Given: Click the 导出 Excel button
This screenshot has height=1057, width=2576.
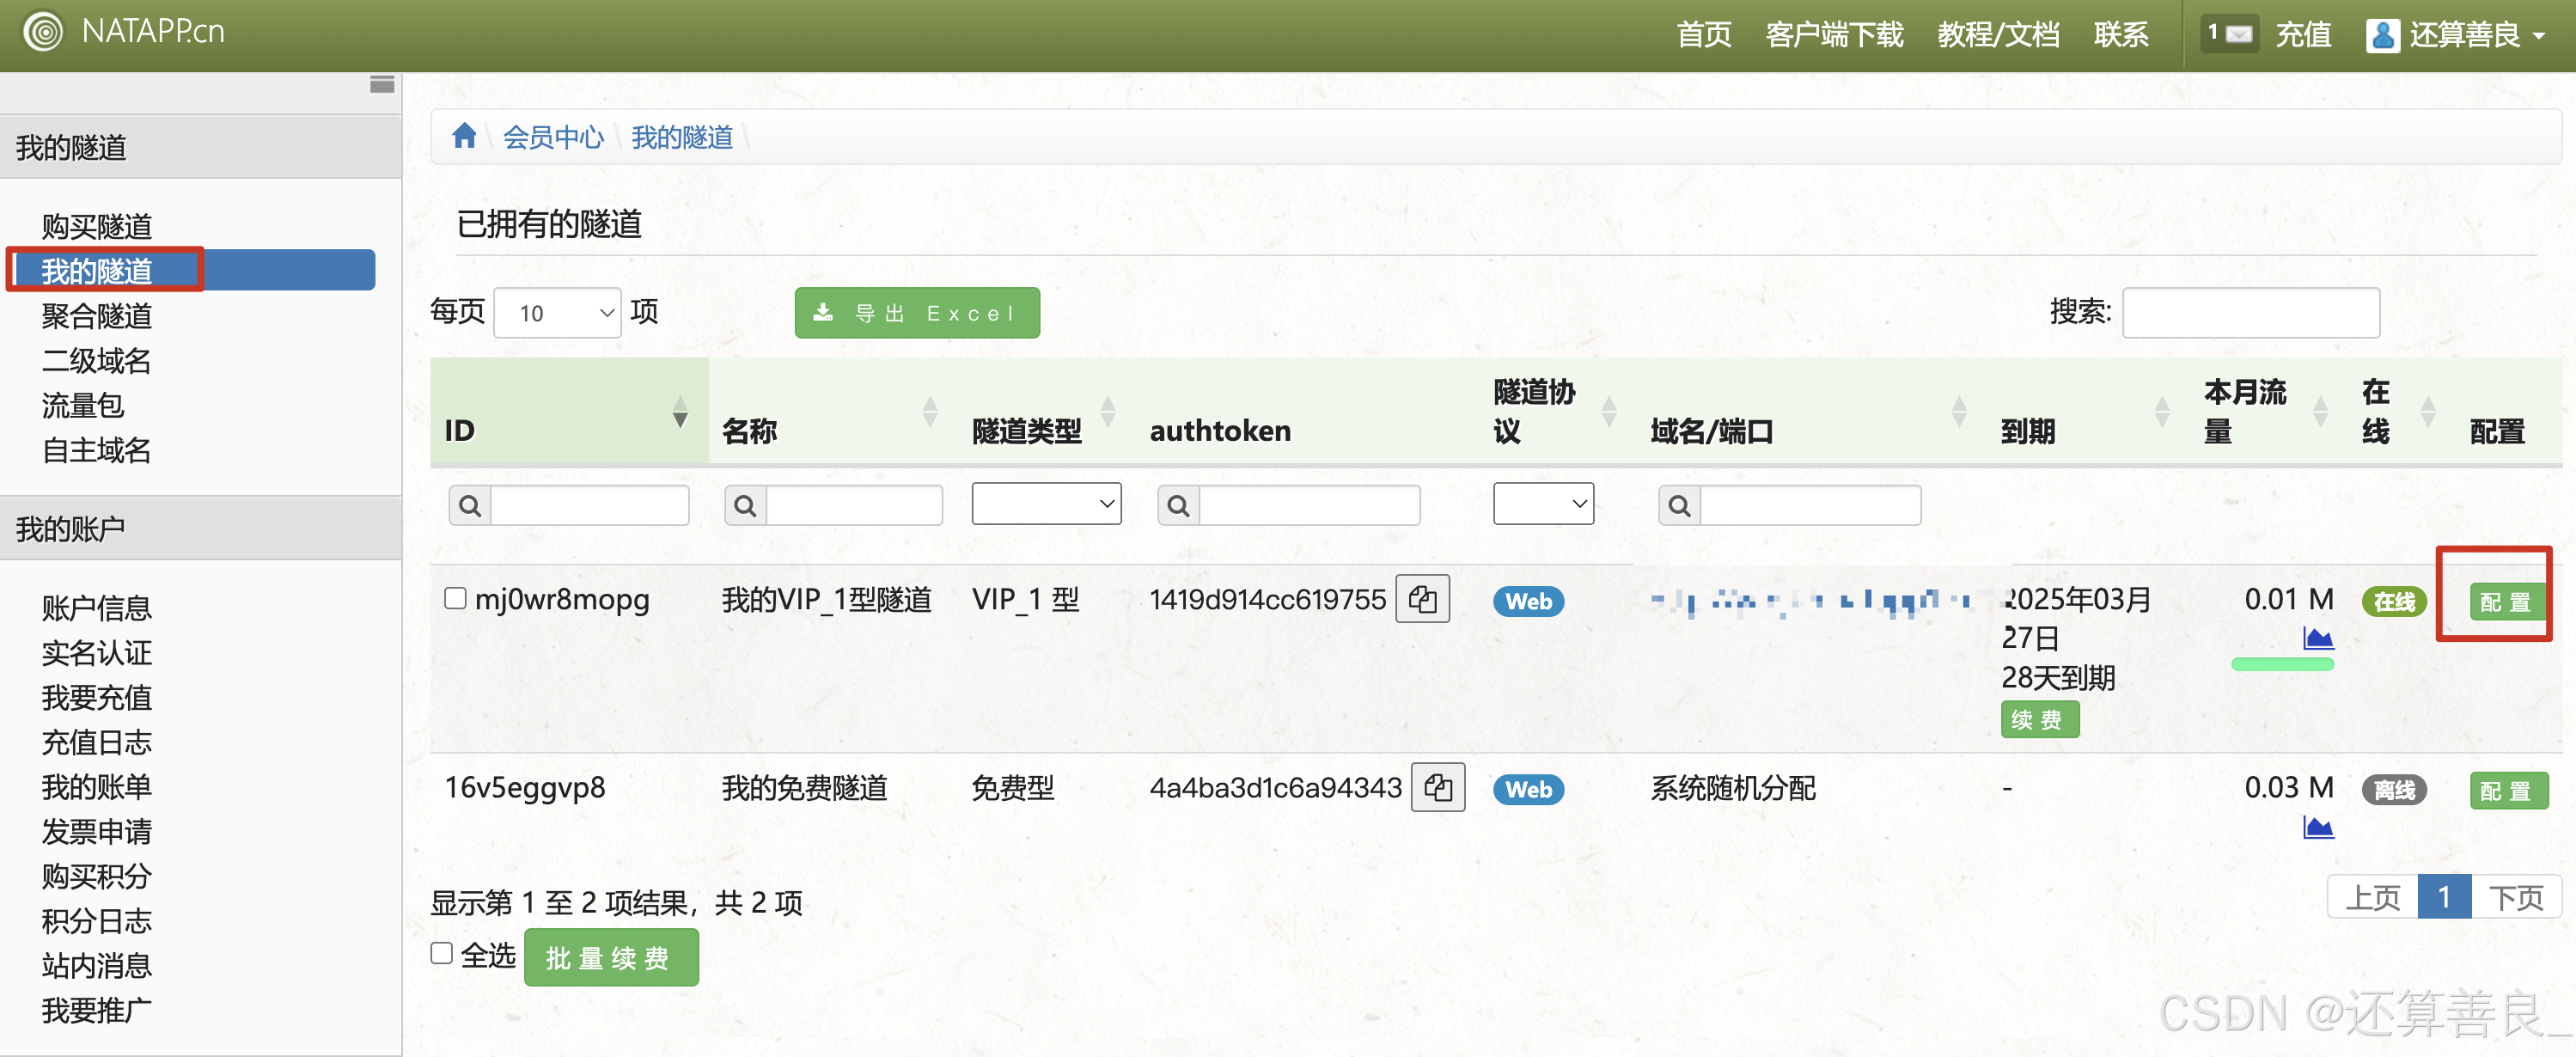Looking at the screenshot, I should click(916, 313).
